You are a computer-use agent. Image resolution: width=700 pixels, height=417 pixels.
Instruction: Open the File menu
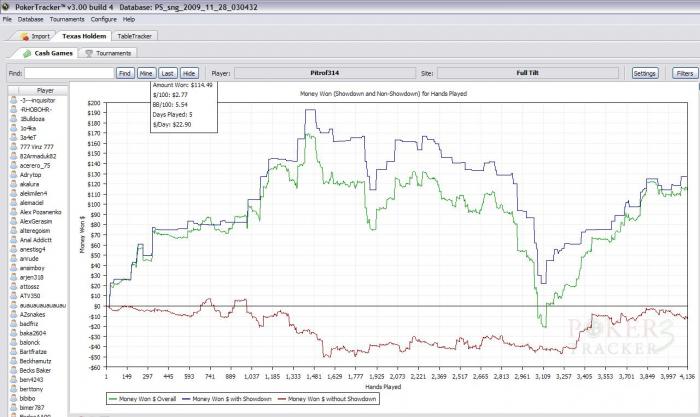7,20
